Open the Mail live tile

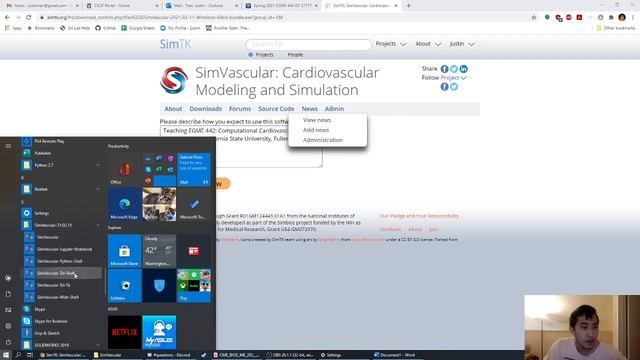(194, 169)
